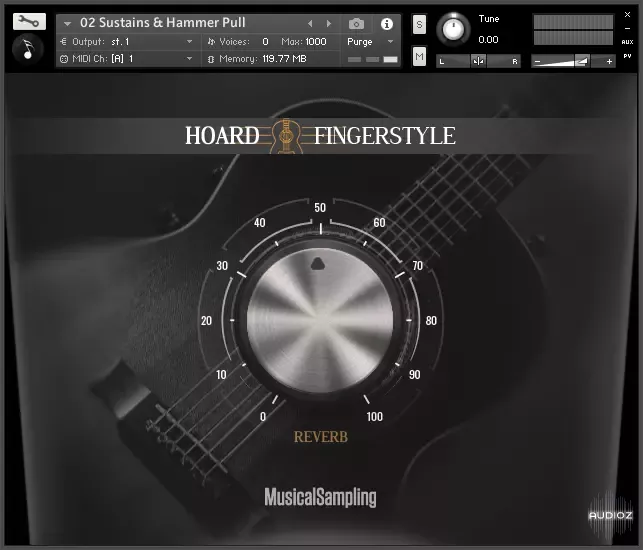Click the Hoard Fingerstyle guitar emblem

[286, 136]
